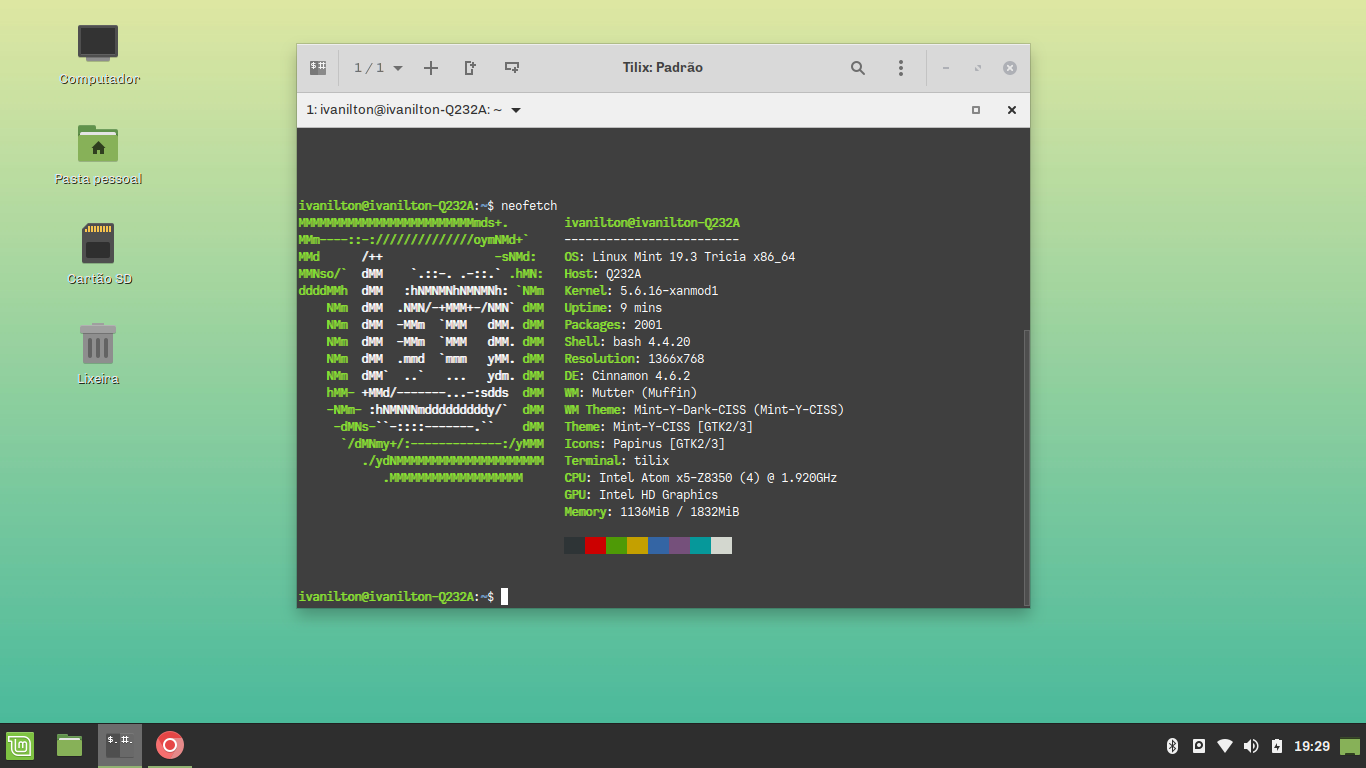
Task: Open the volume control in tray
Action: (x=1250, y=746)
